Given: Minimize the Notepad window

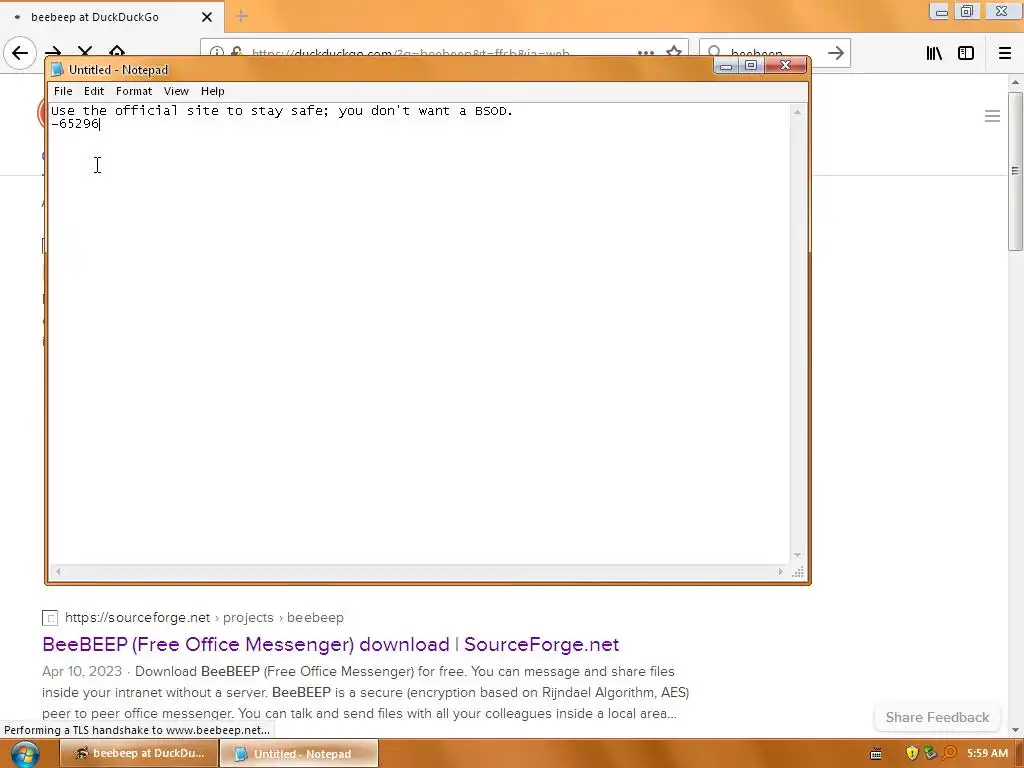Looking at the screenshot, I should point(726,65).
